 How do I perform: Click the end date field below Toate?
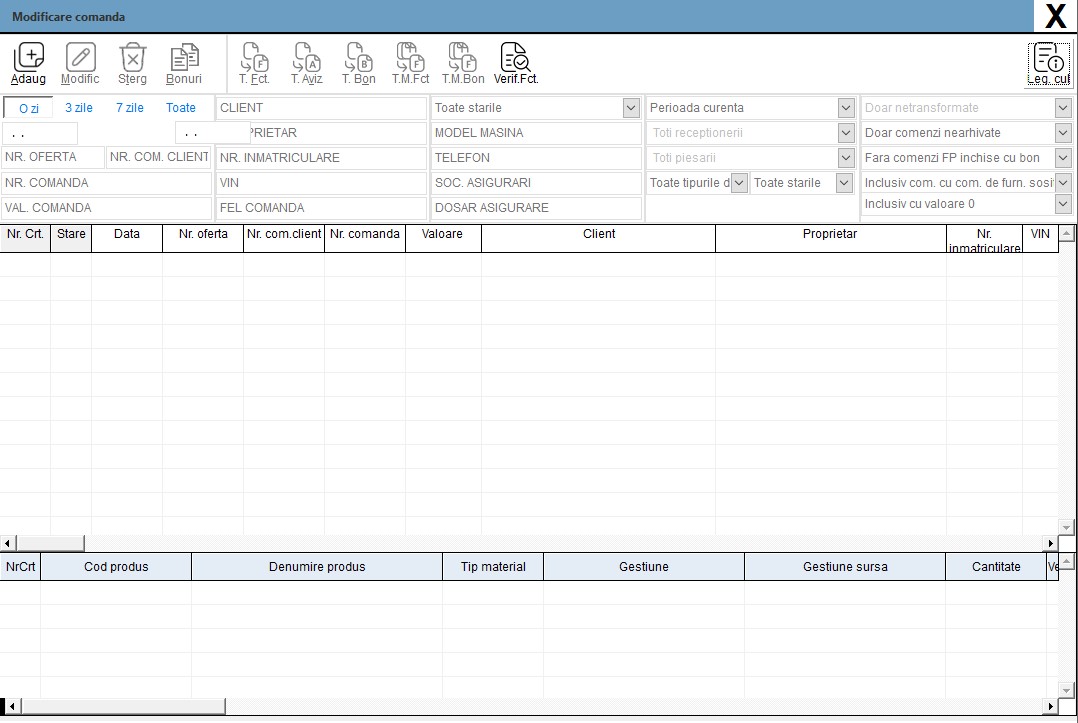click(212, 133)
